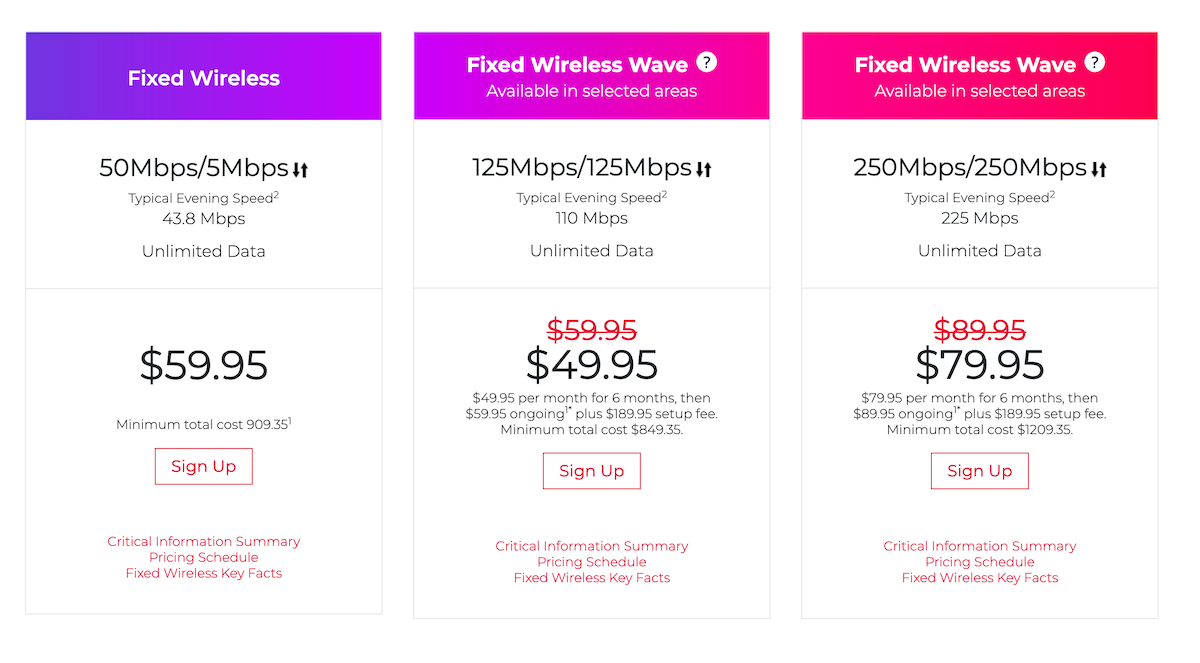Open Fixed Wireless Key Facts, 125Mbps plan
The width and height of the screenshot is (1200, 663).
click(591, 578)
